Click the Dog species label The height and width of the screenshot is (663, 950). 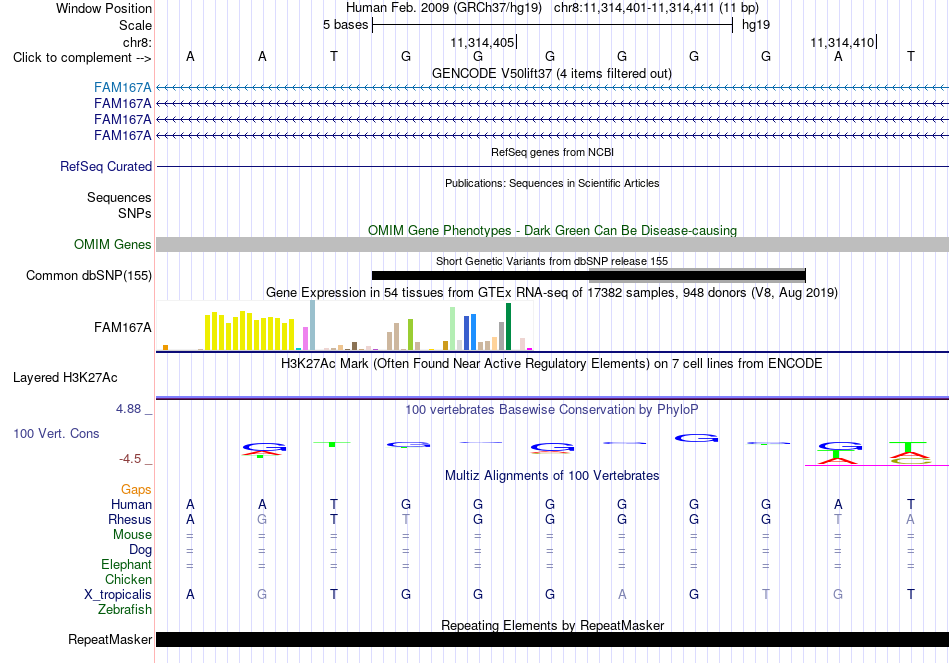(140, 550)
